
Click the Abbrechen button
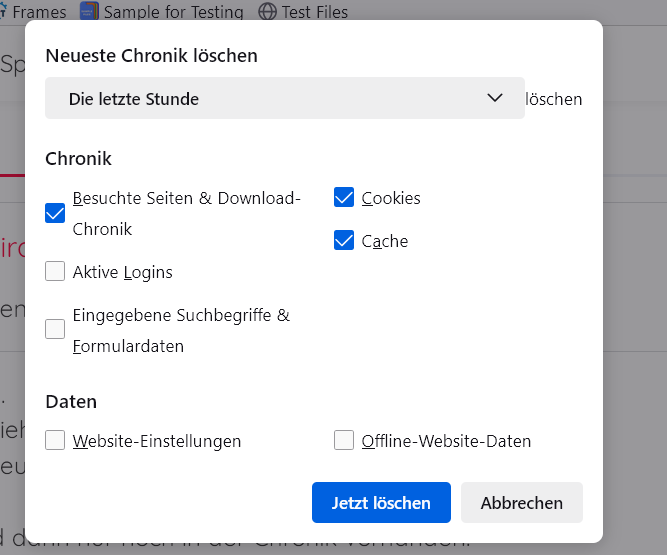click(521, 503)
